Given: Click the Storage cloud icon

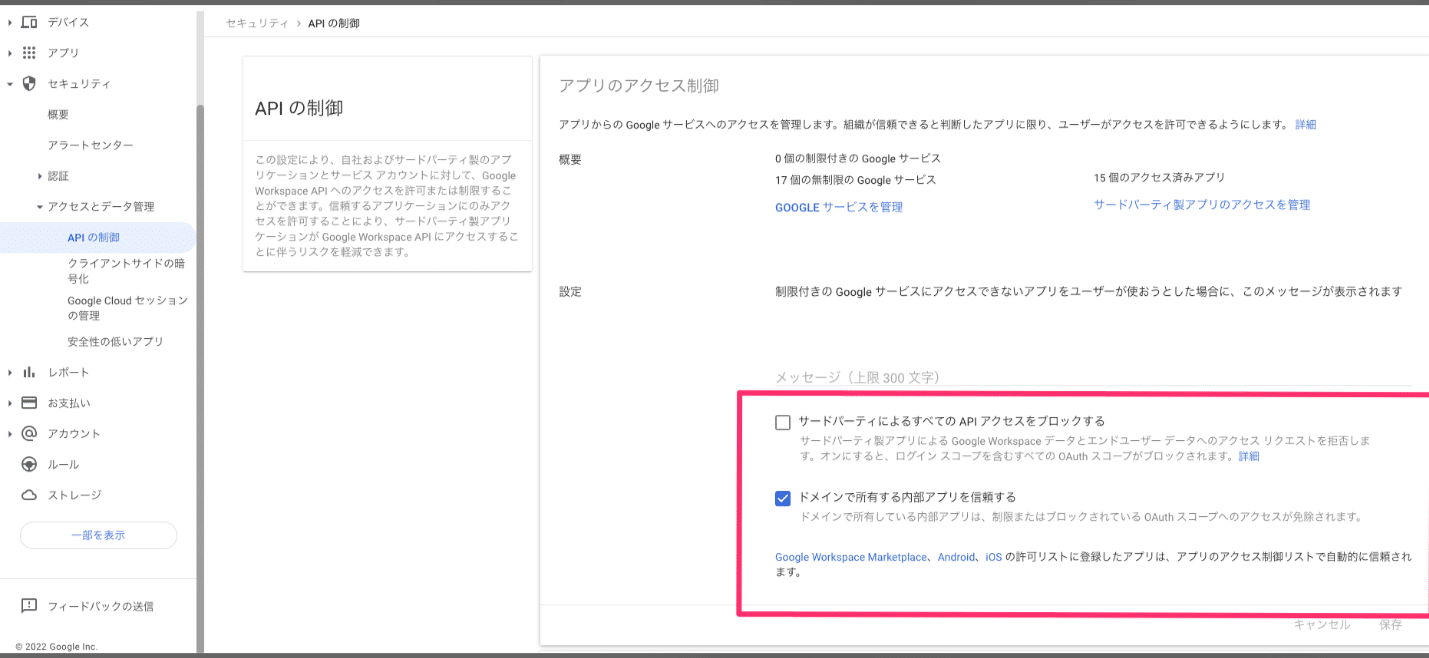Looking at the screenshot, I should (x=29, y=495).
